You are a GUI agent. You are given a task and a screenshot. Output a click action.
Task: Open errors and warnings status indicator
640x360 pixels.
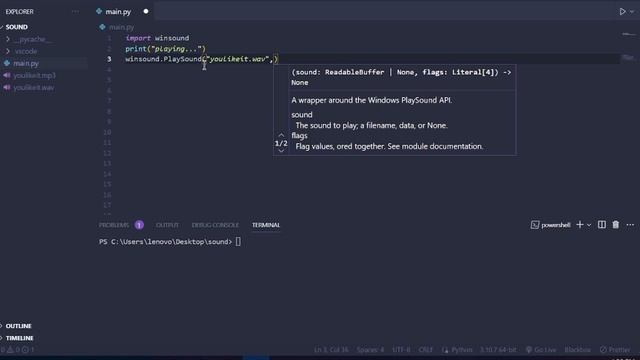point(17,350)
